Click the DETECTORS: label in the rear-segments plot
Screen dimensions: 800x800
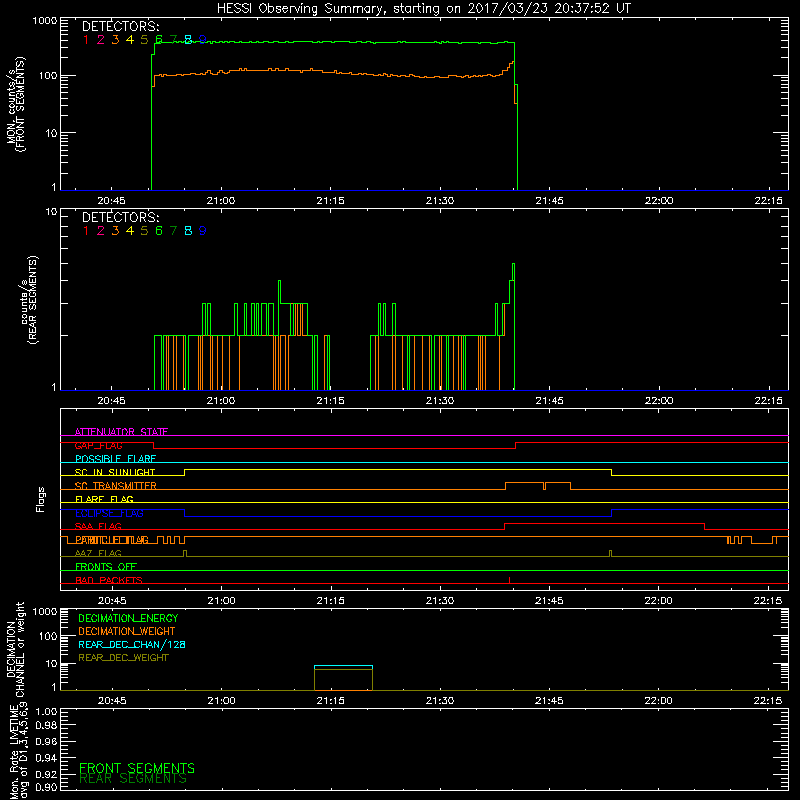120,218
